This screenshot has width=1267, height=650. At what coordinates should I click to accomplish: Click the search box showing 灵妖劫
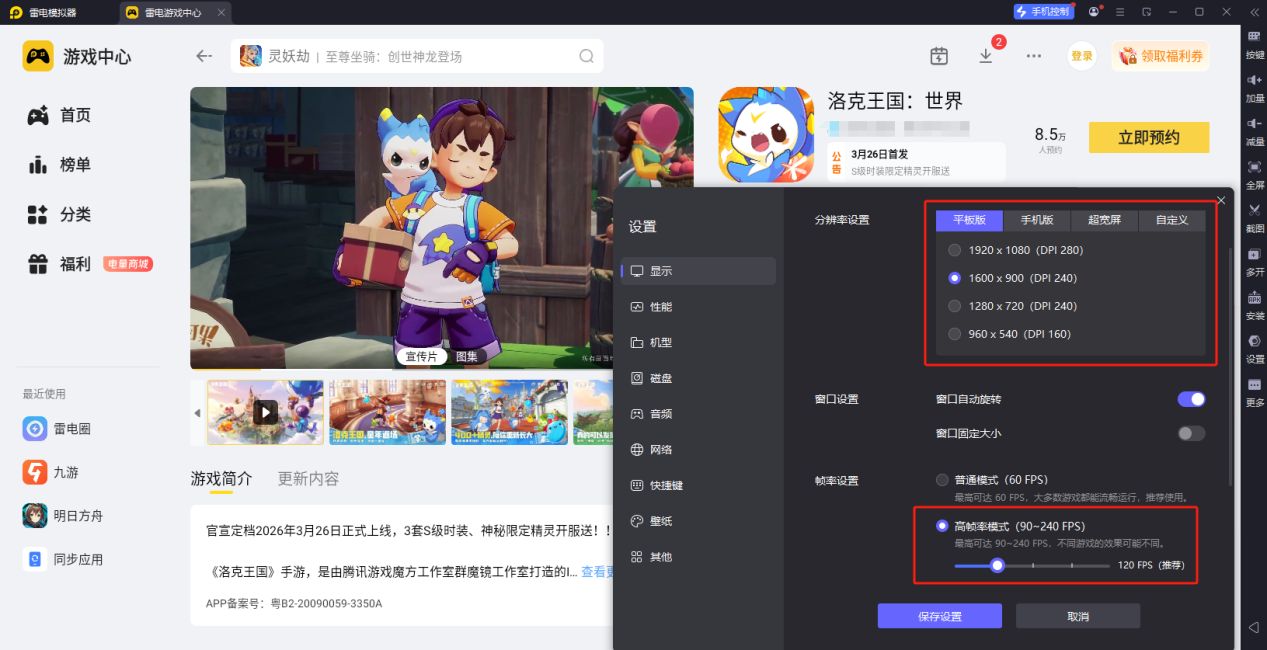(x=417, y=56)
